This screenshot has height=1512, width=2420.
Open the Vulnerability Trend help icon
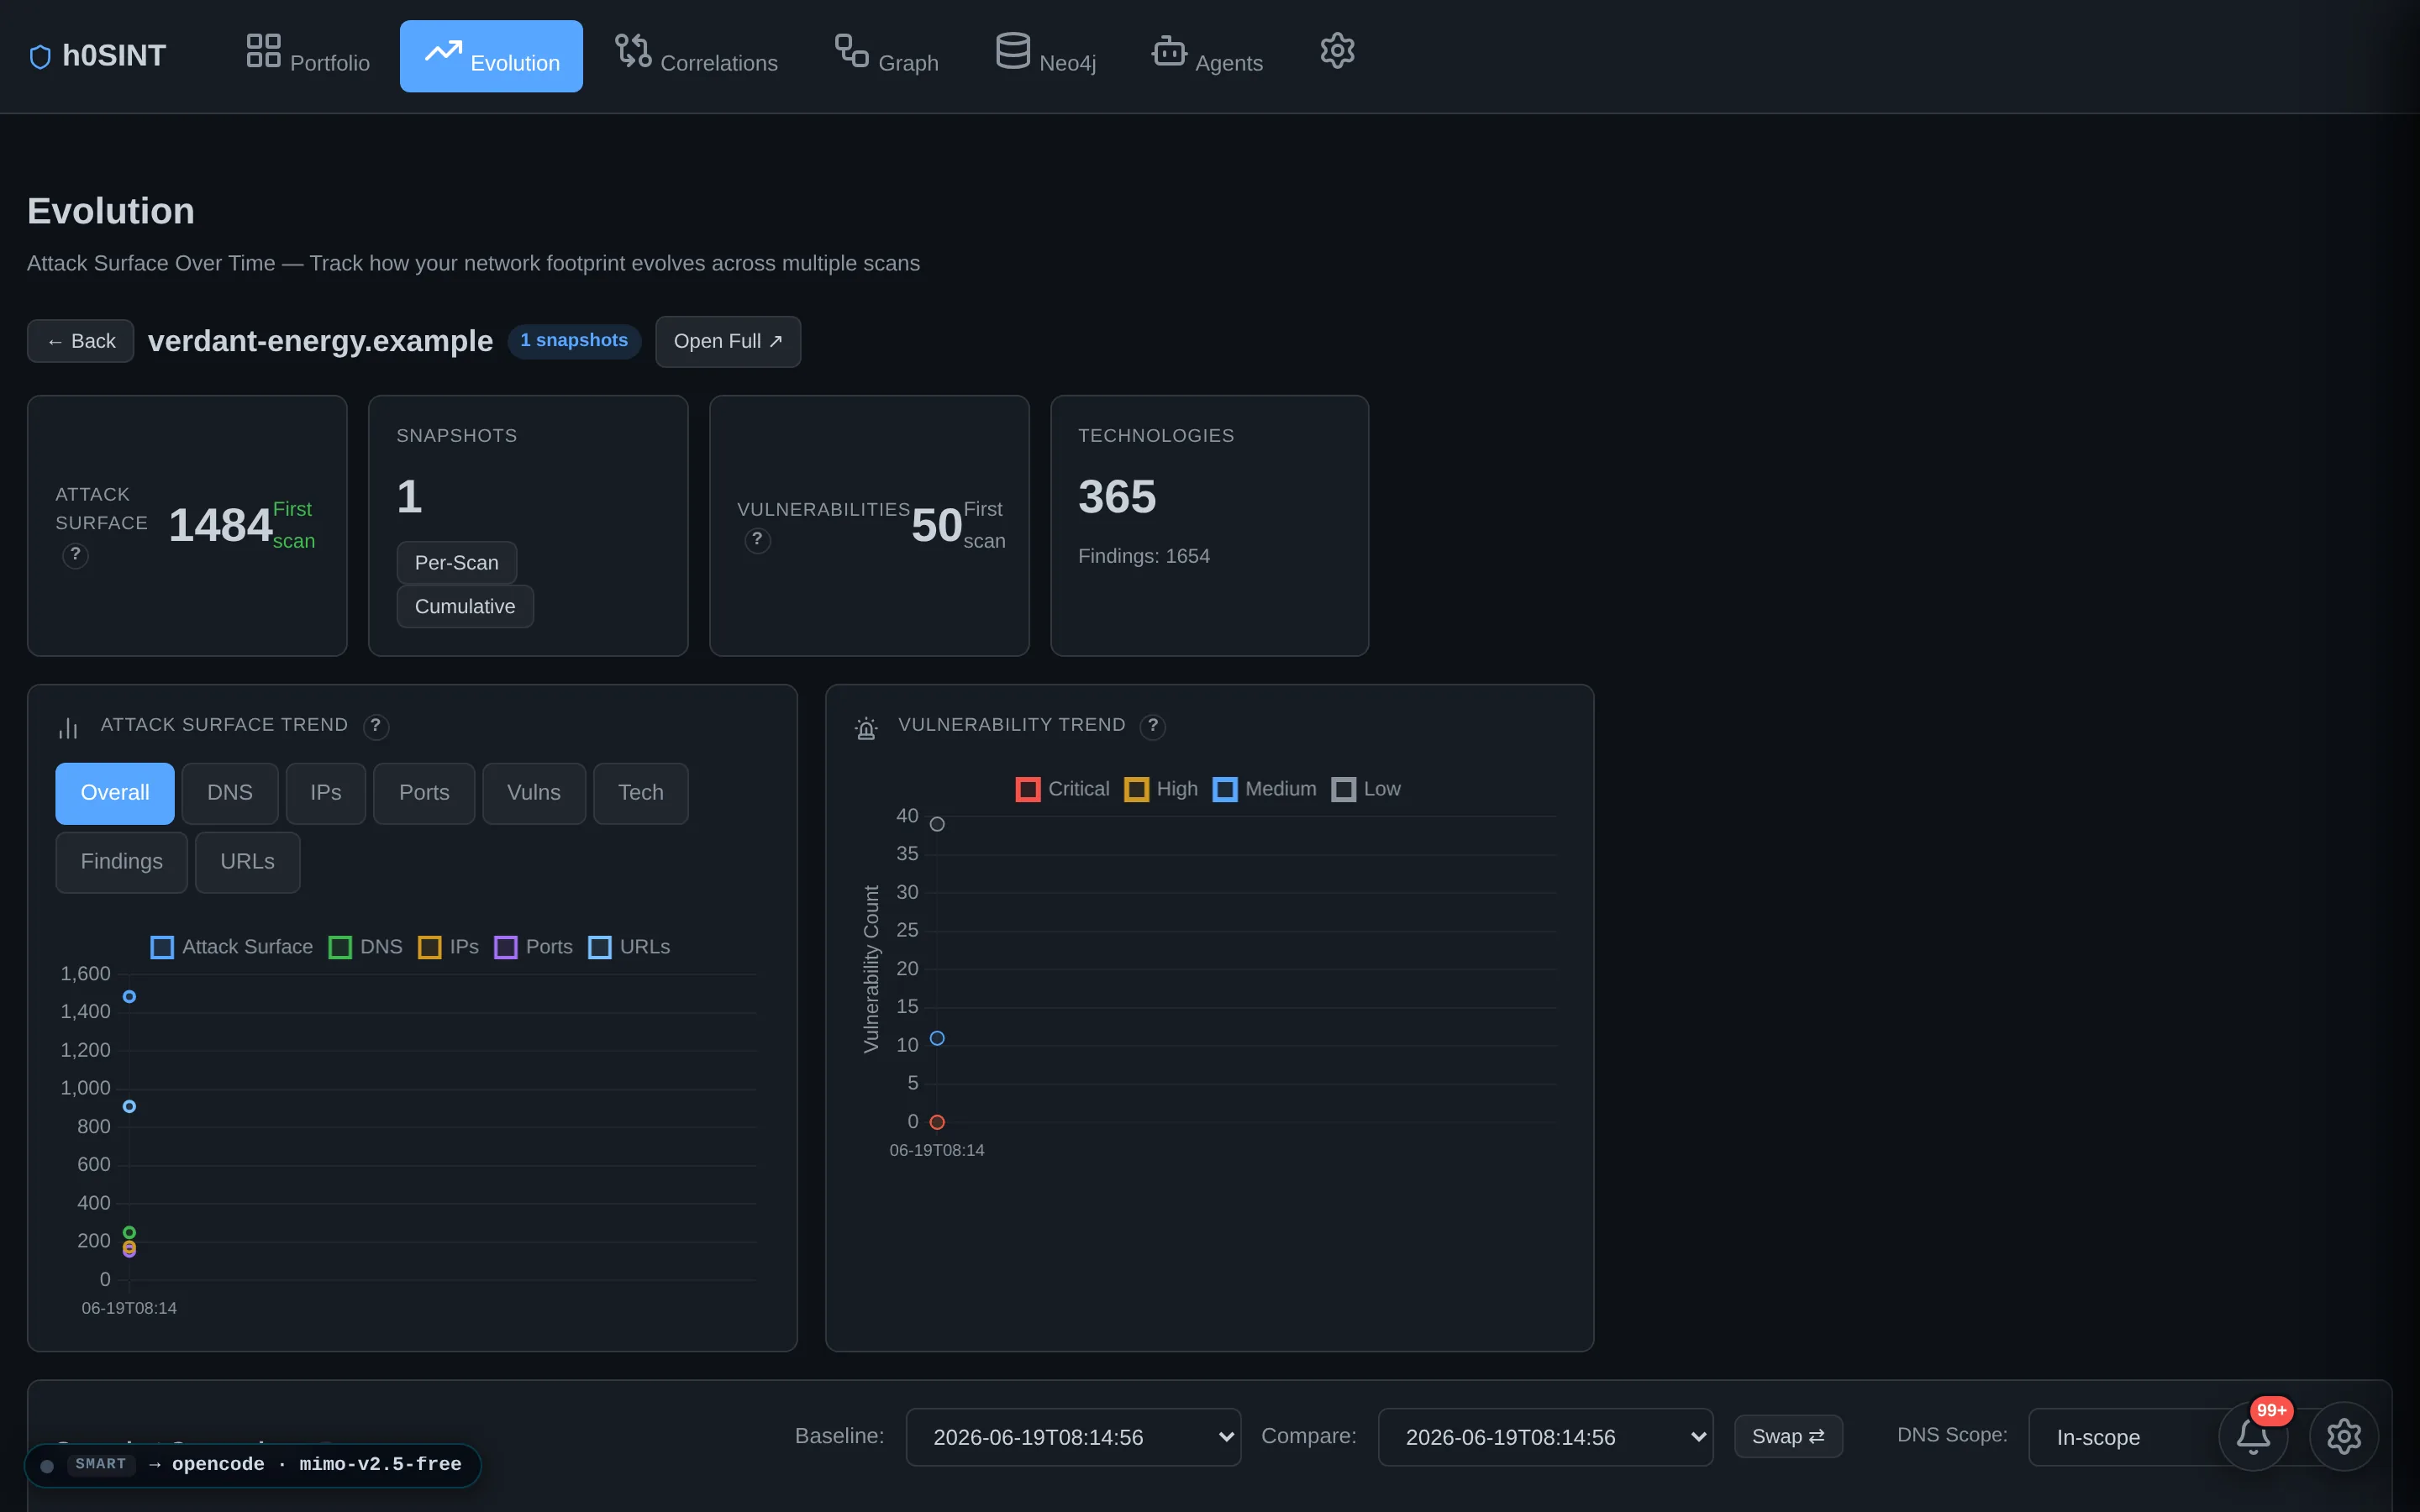(1153, 726)
